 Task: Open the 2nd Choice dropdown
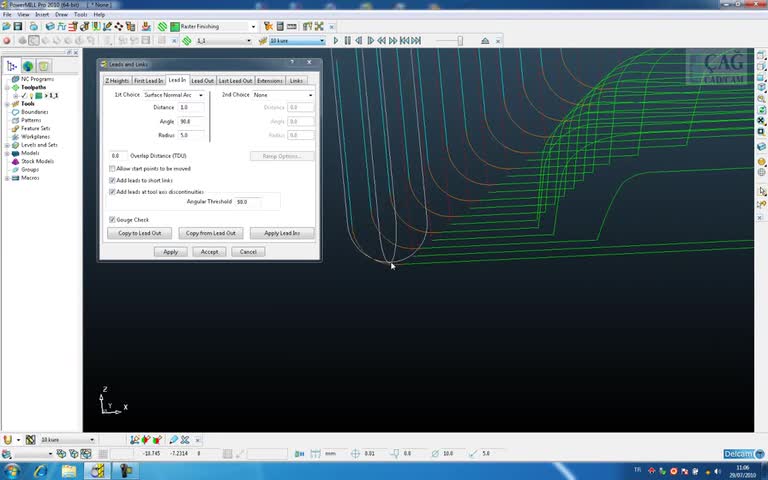[x=310, y=95]
